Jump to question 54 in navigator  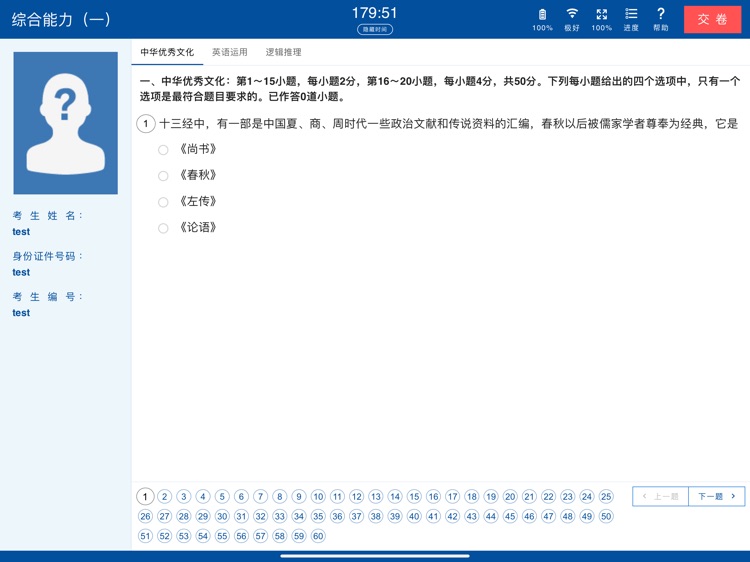[x=203, y=536]
